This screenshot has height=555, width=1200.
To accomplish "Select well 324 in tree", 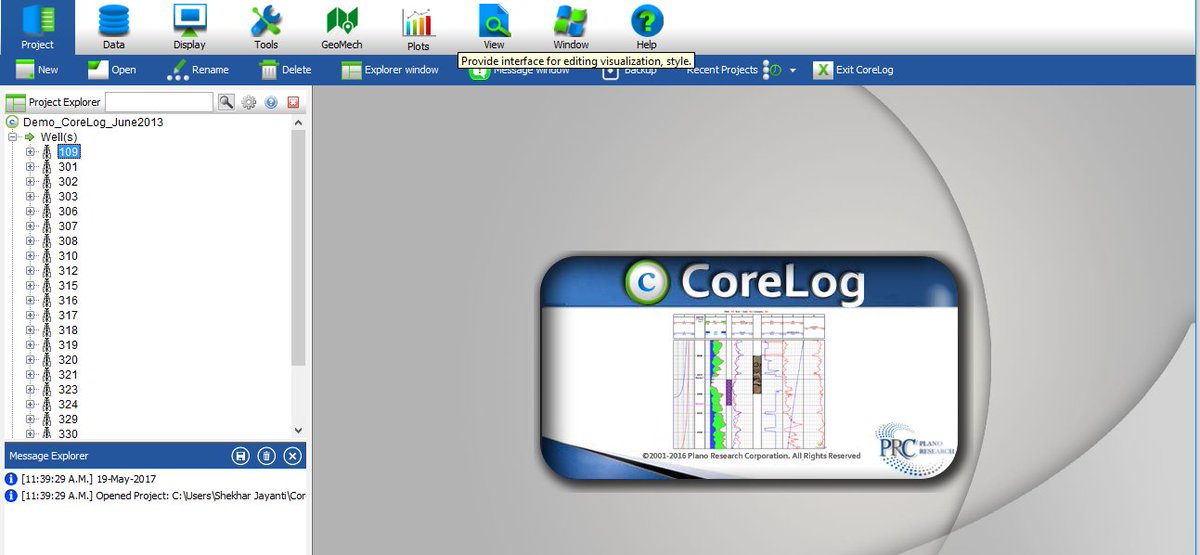I will tap(68, 404).
